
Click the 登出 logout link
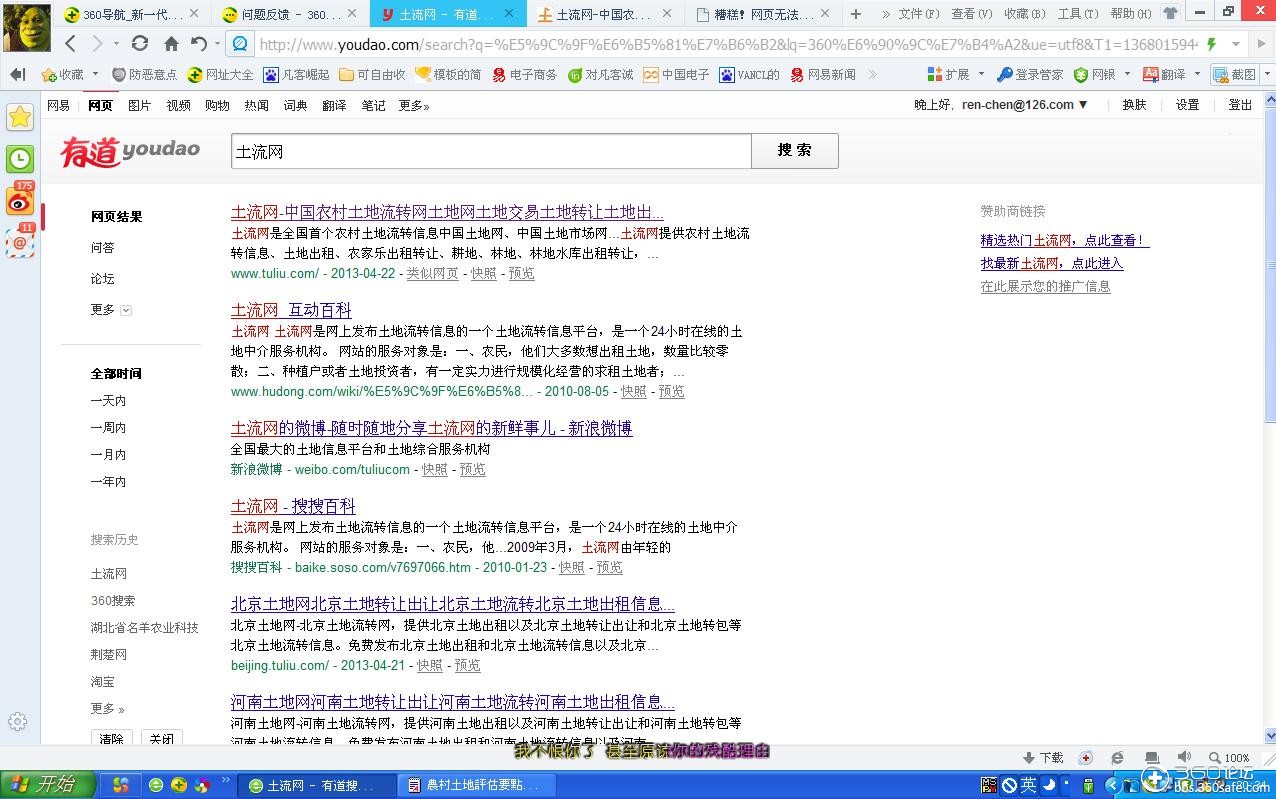coord(1240,105)
